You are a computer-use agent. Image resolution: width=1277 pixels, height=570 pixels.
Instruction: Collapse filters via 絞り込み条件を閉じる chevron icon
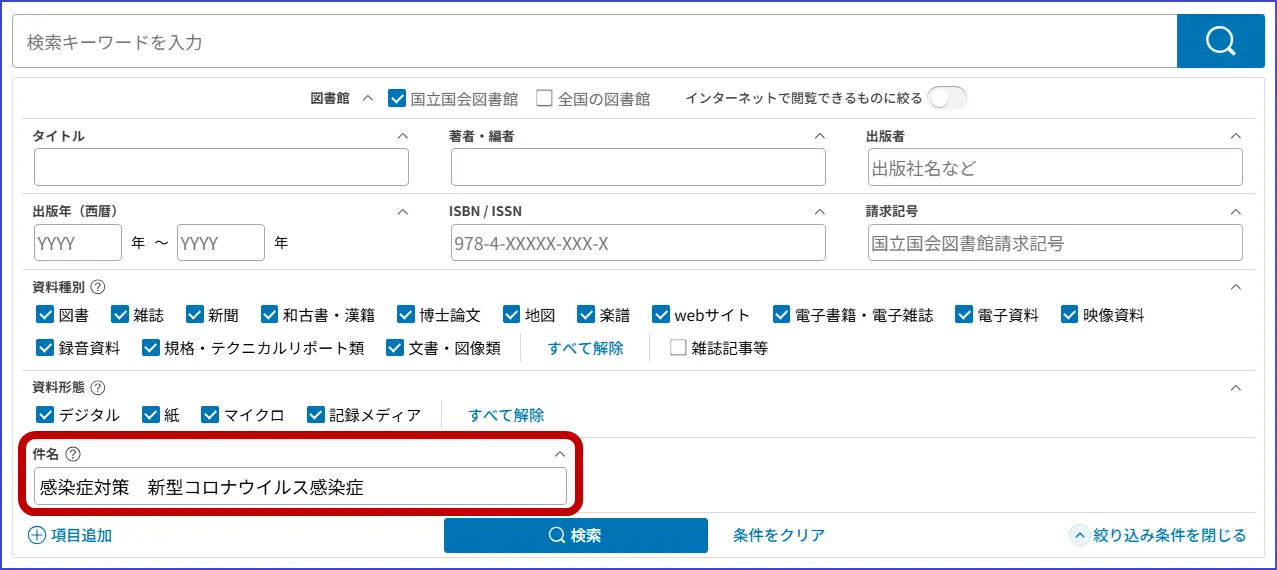pos(1079,536)
